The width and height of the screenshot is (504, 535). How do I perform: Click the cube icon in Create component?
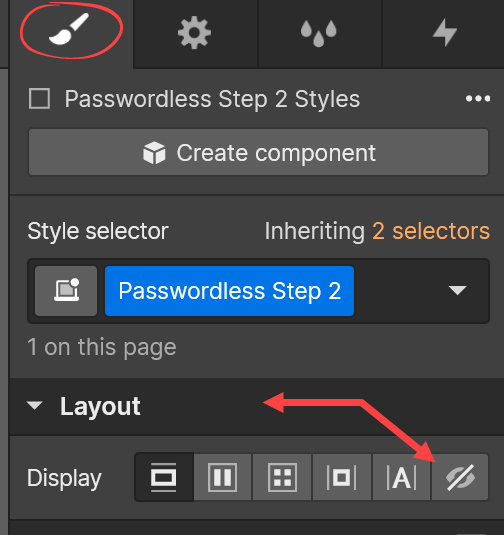154,153
